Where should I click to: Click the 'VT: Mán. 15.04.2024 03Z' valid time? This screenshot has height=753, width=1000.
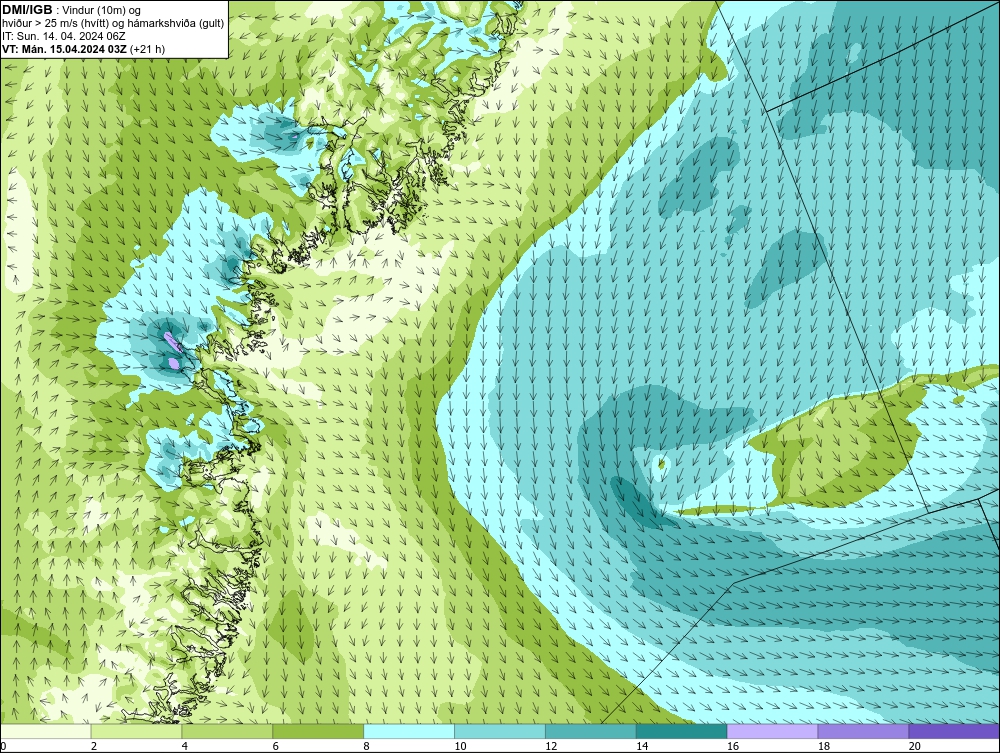pyautogui.click(x=64, y=49)
